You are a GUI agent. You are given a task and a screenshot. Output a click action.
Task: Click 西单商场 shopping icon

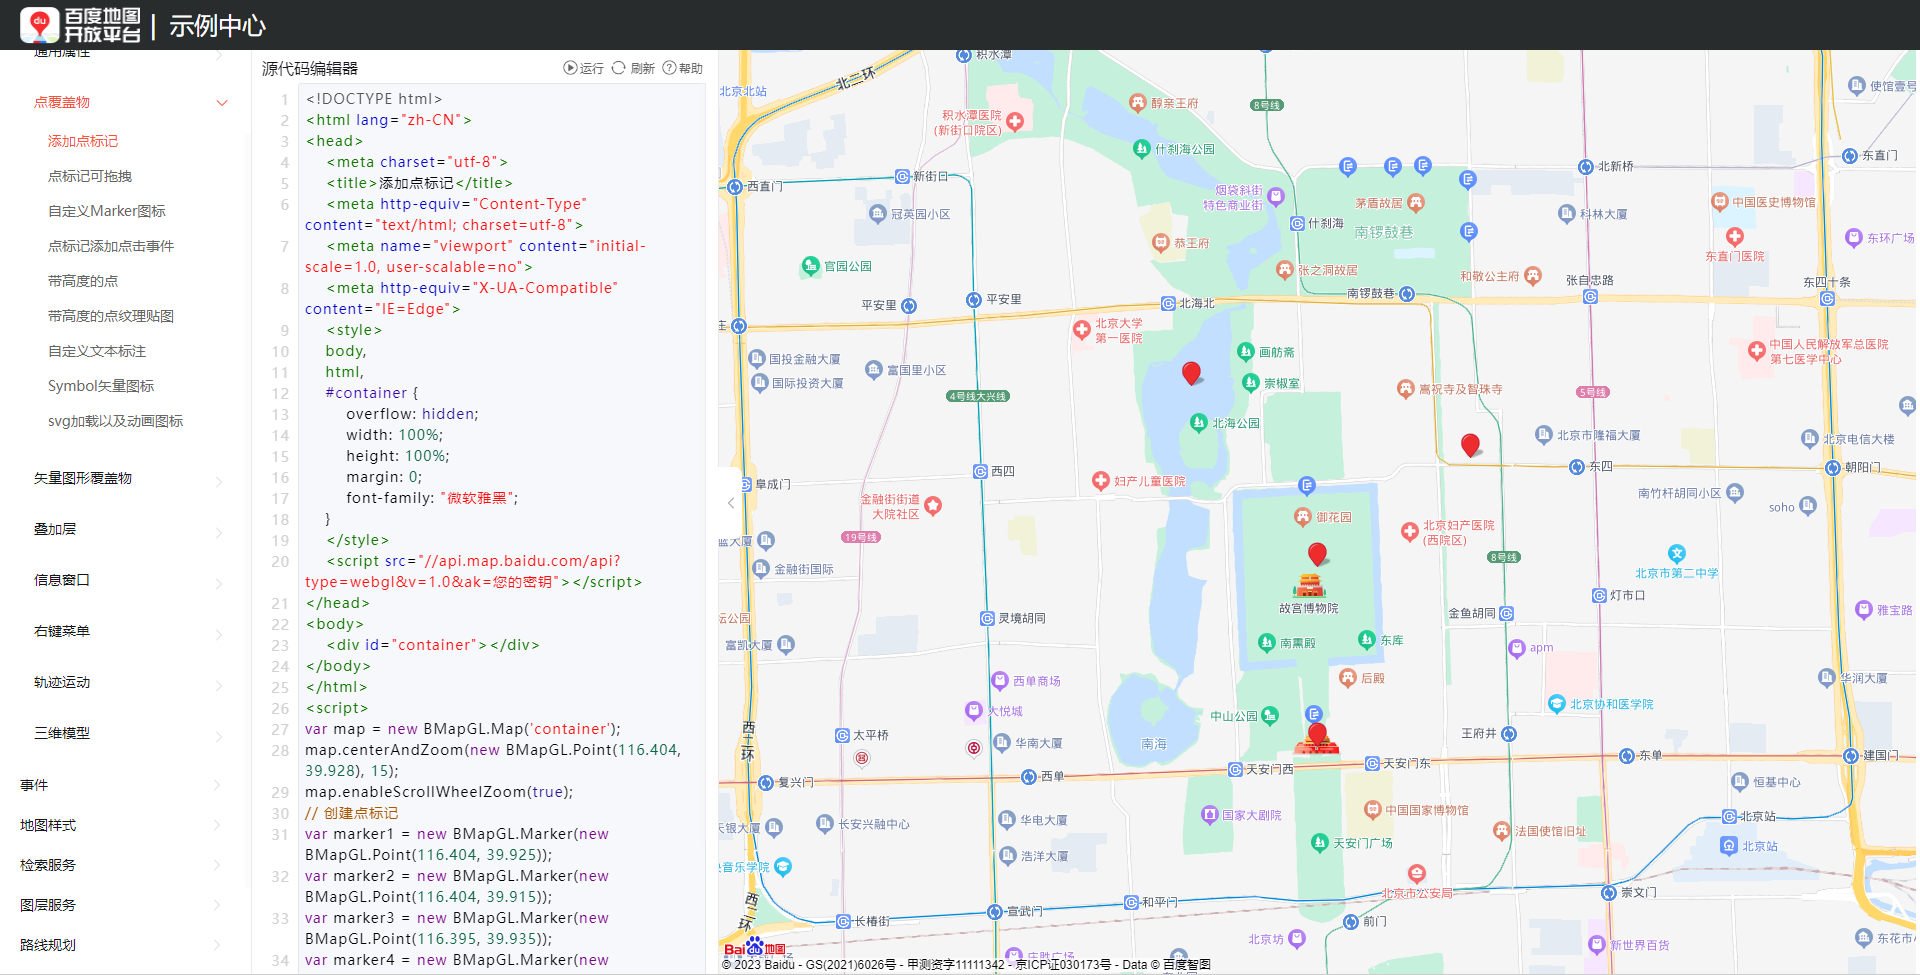[x=999, y=681]
